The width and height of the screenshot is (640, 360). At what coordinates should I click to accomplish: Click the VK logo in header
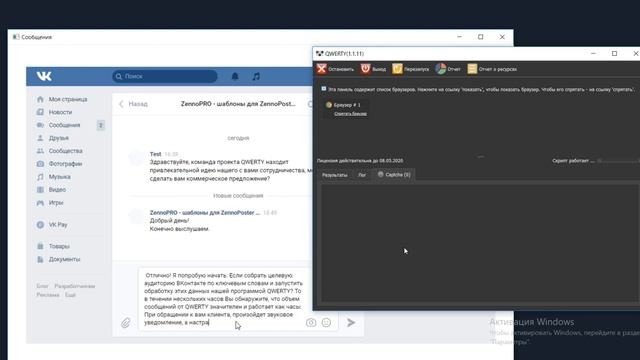click(x=44, y=76)
